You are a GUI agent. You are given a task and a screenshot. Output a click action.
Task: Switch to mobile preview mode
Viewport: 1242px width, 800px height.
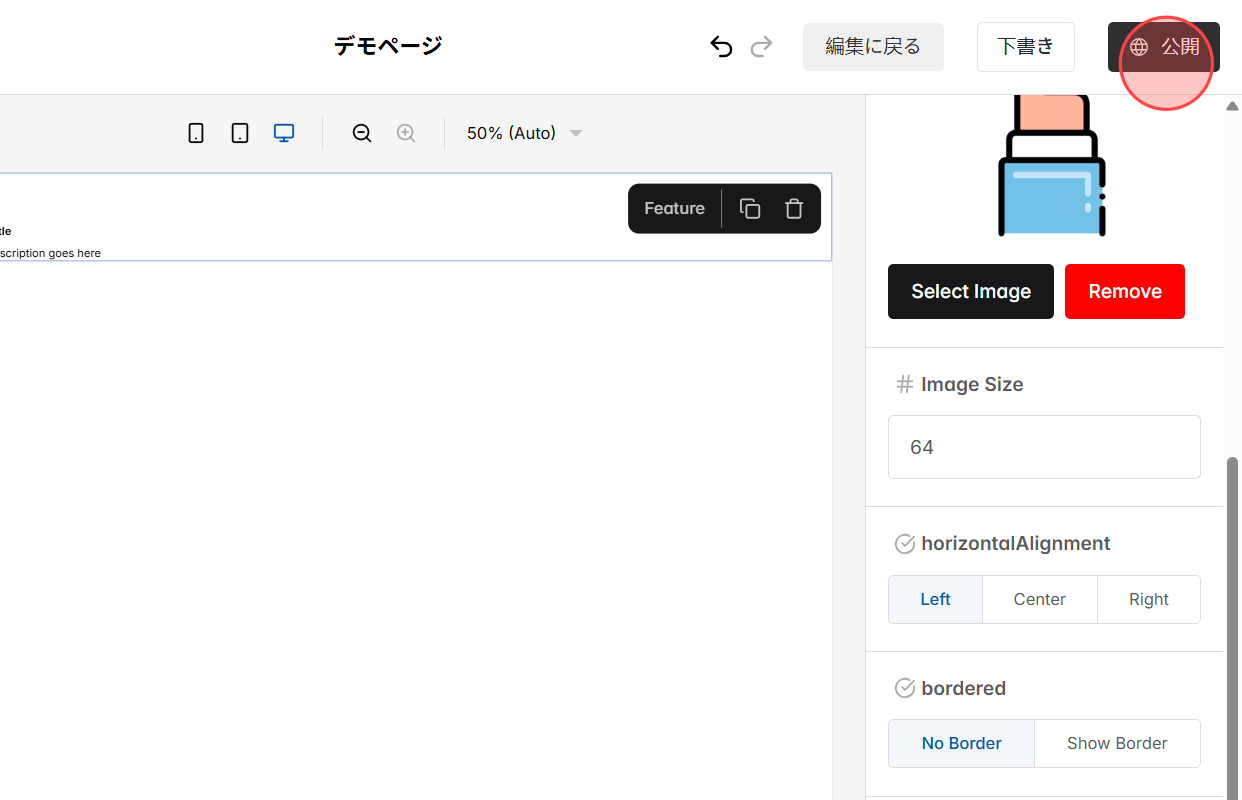point(196,132)
